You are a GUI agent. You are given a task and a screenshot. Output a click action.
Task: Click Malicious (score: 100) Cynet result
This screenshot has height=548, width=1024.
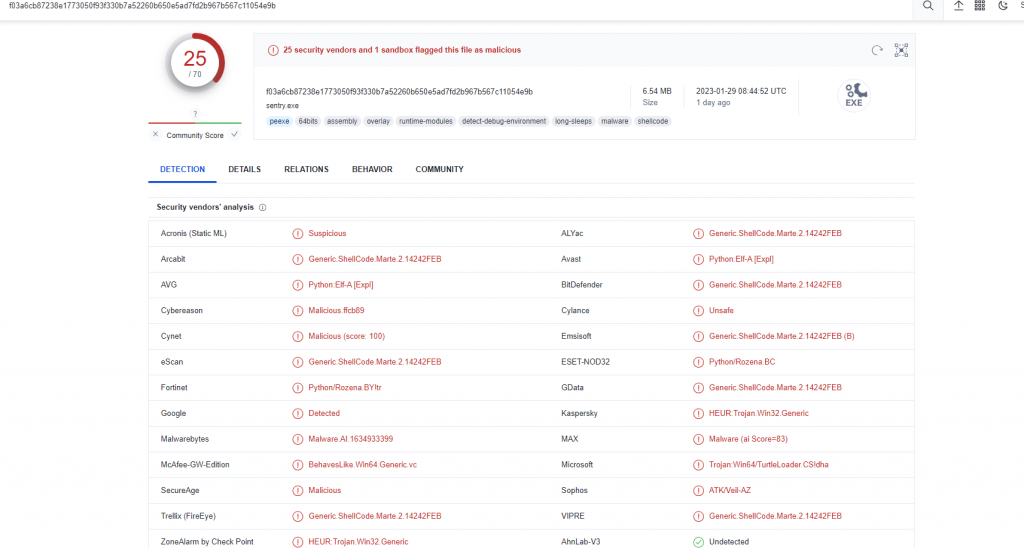coord(347,336)
